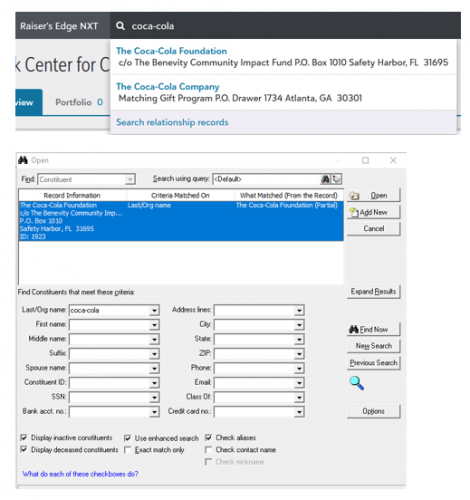
Task: Click the What Matched (From the Record) header
Action: (289, 195)
